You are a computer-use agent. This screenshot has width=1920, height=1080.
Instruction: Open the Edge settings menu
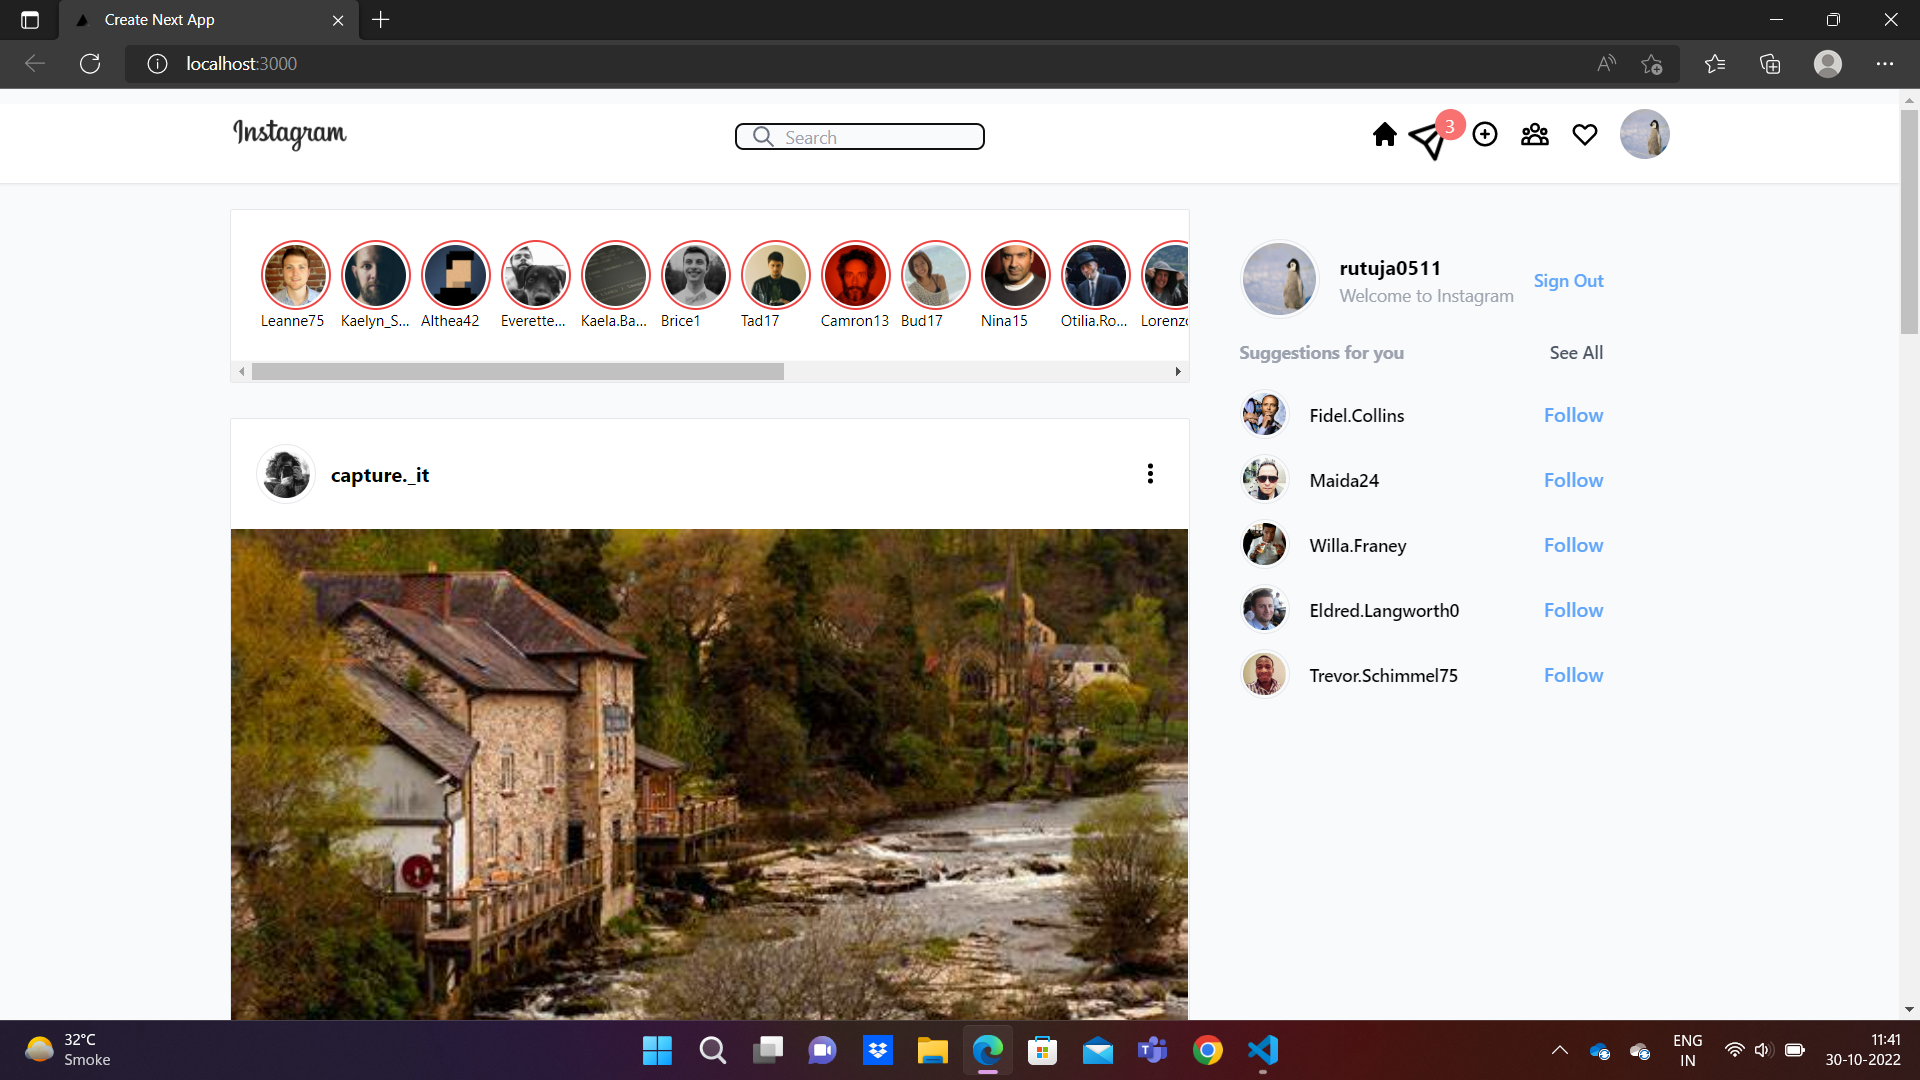[x=1886, y=63]
